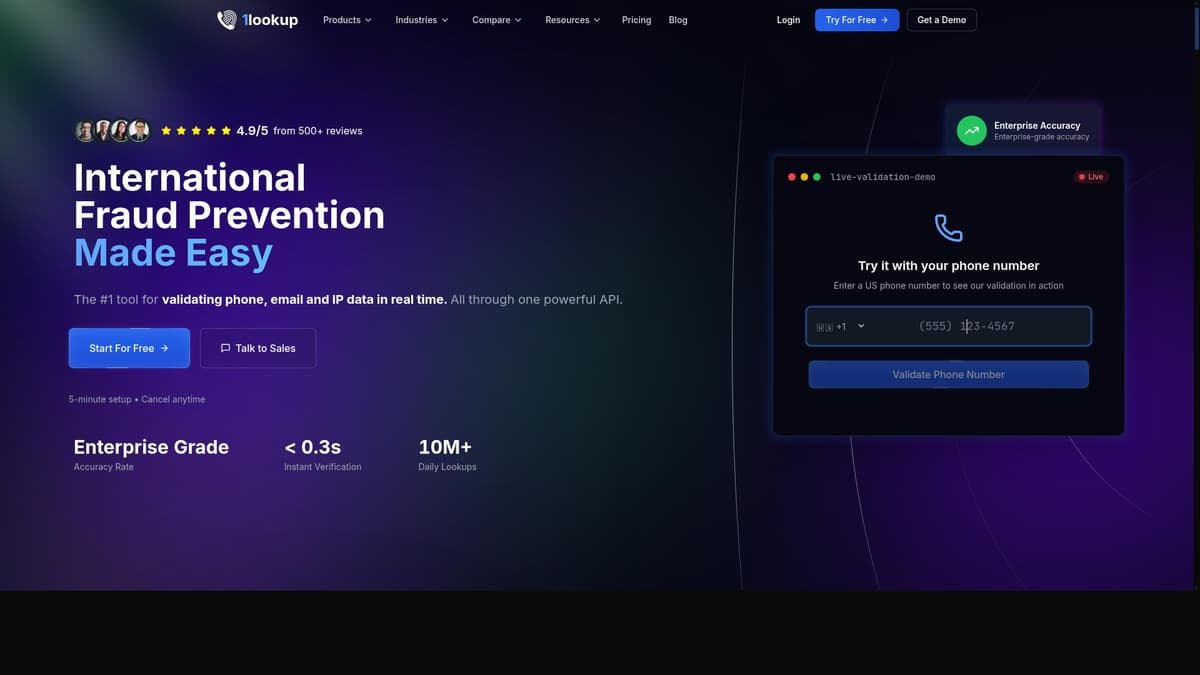Open the US +1 country code selector
1200x675 pixels.
pyautogui.click(x=840, y=326)
